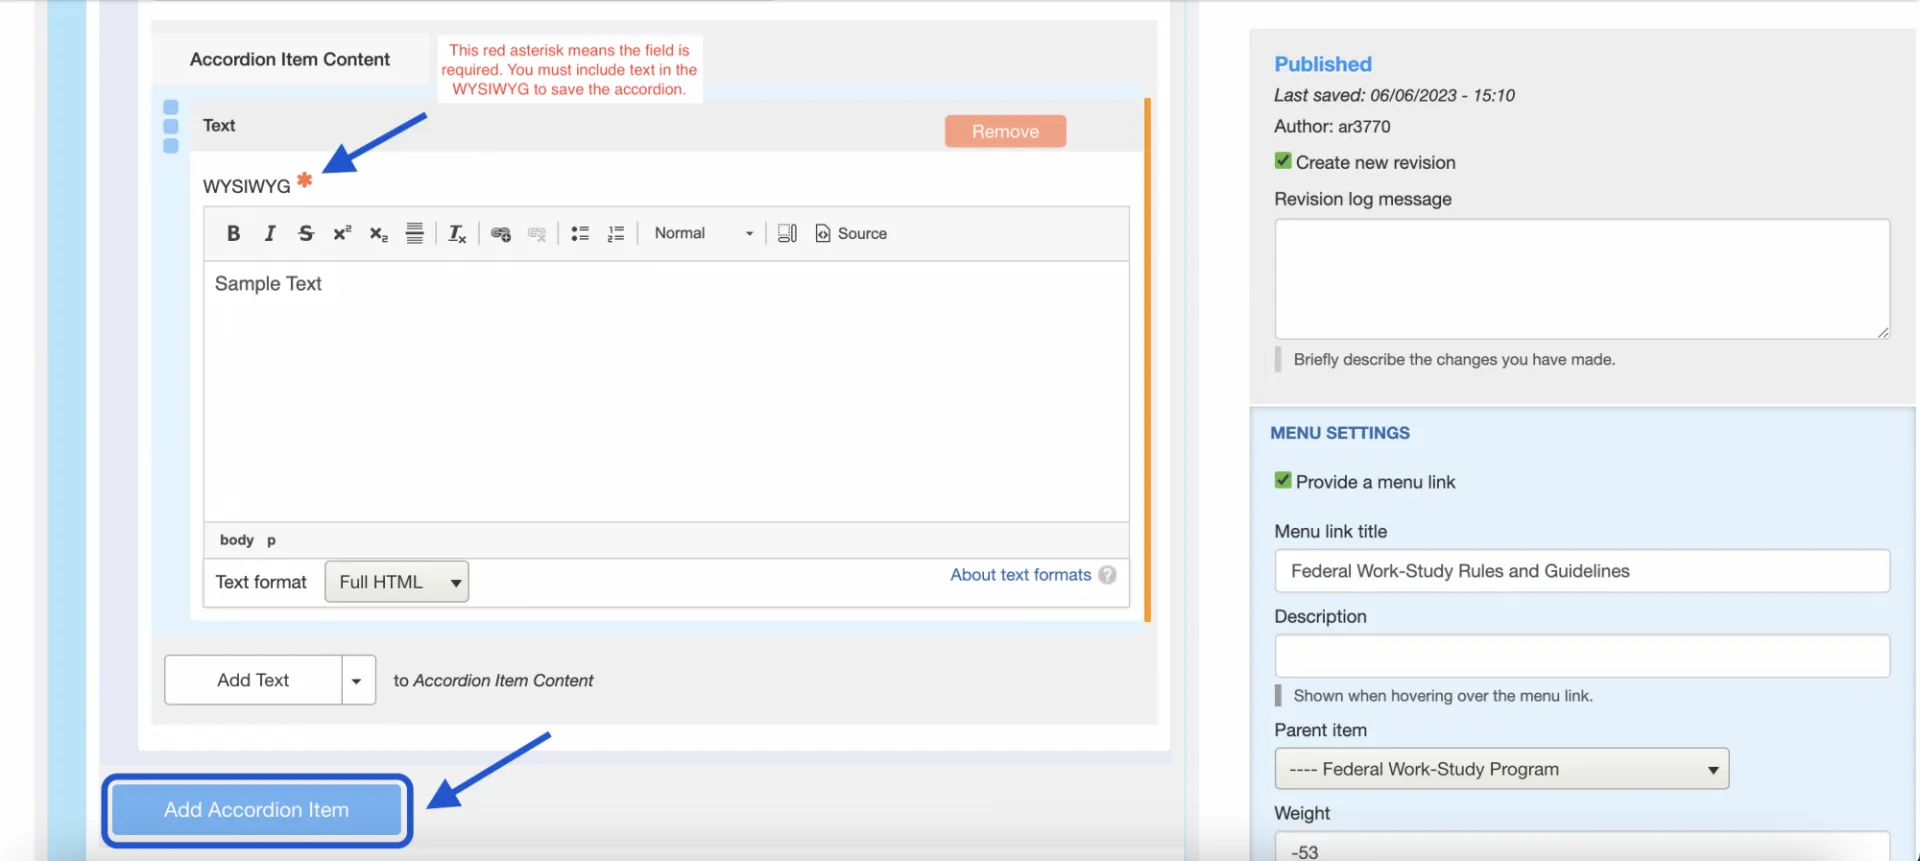
Task: Open the About text formats link
Action: (1020, 575)
